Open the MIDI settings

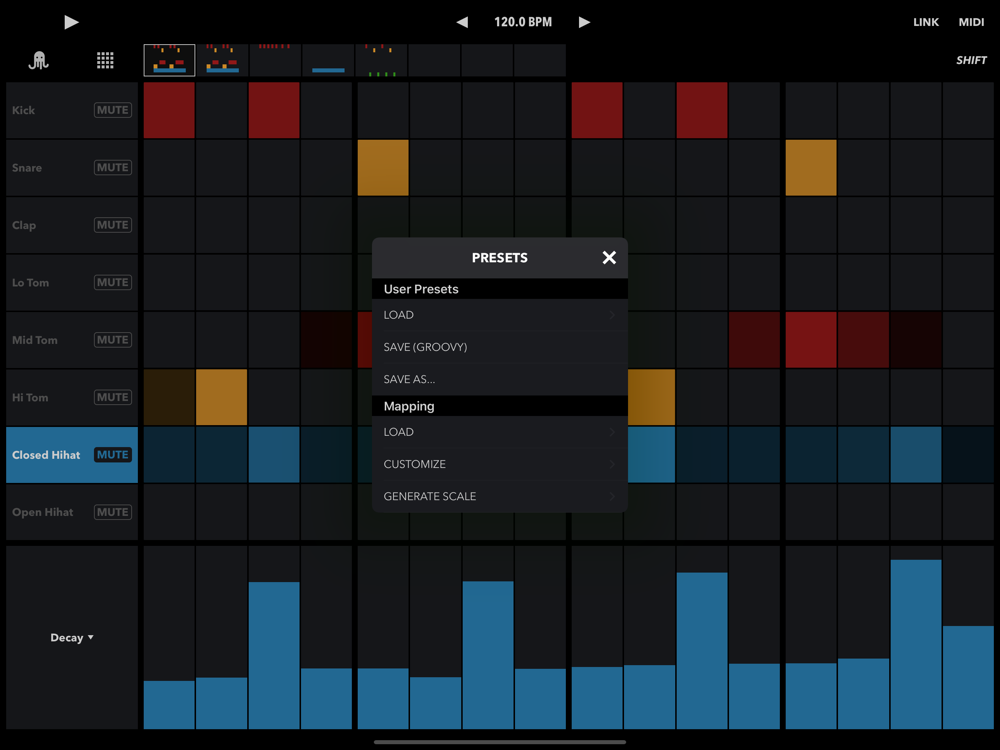point(971,22)
